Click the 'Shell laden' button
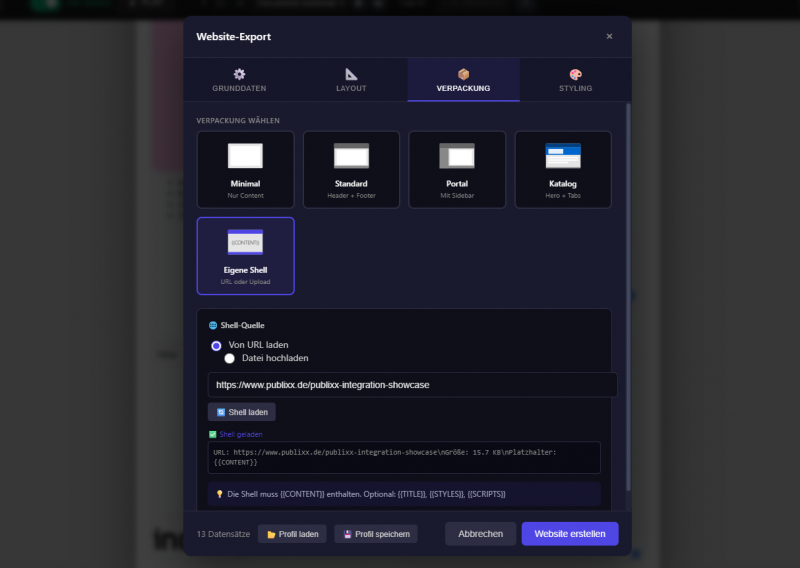This screenshot has width=800, height=568. point(242,412)
